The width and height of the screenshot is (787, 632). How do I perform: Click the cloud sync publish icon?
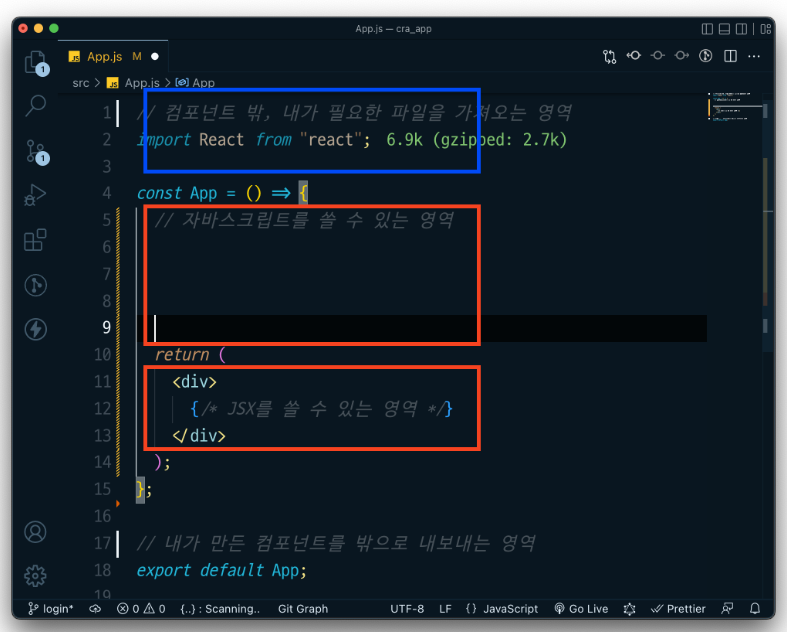coord(95,609)
